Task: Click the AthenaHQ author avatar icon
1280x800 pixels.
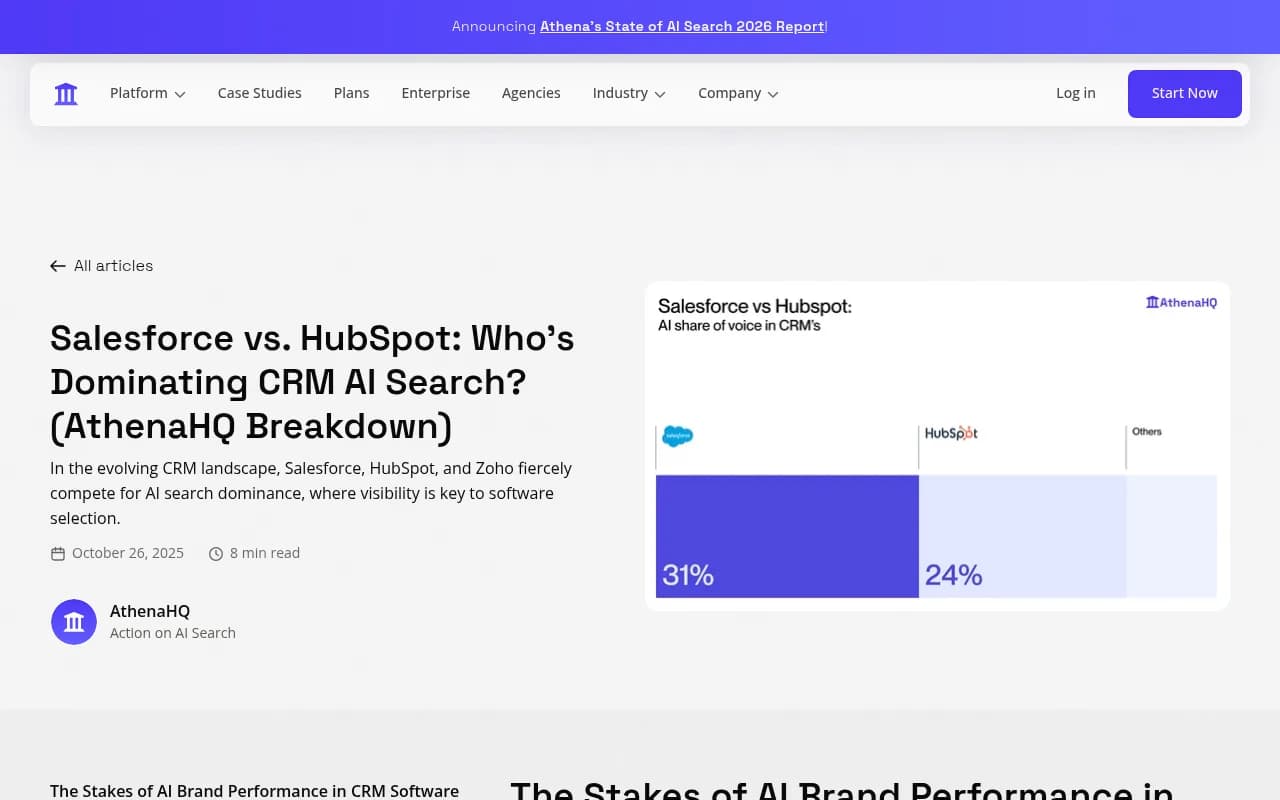Action: click(x=74, y=622)
